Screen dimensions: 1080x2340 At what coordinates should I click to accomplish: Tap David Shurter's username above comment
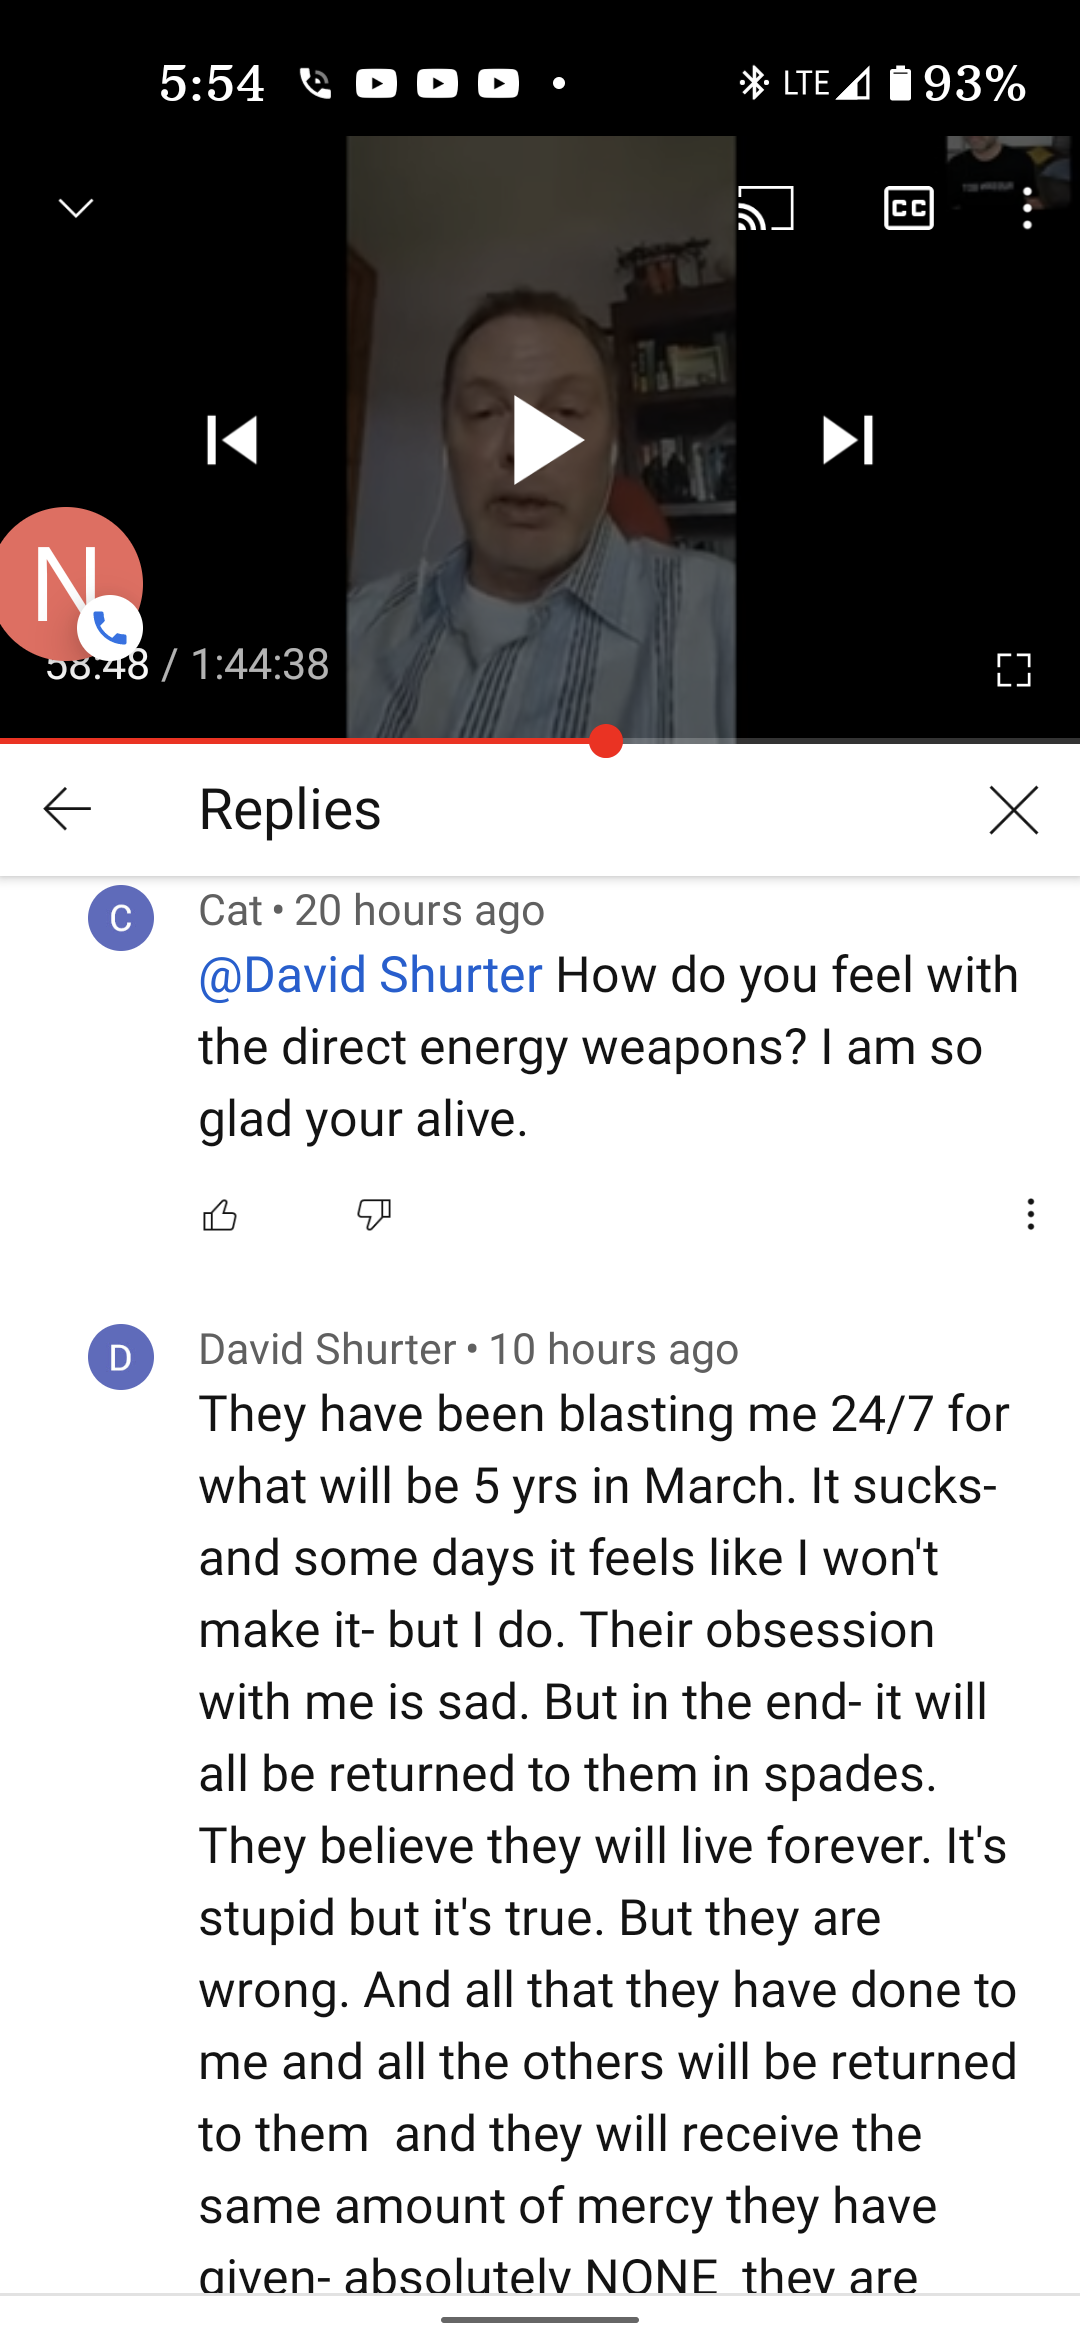coord(328,1349)
